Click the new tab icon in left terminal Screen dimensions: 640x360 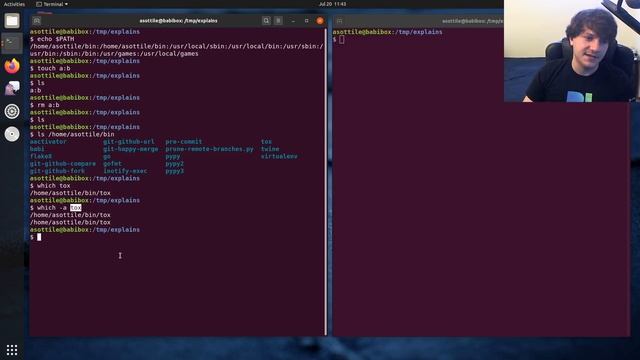[x=37, y=20]
